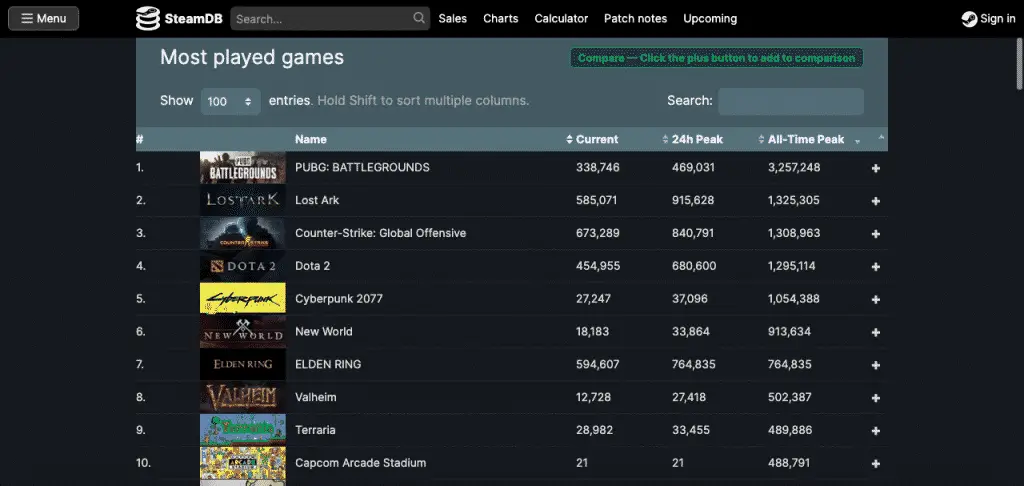The height and width of the screenshot is (486, 1024).
Task: Add Lost Ark to comparison with plus
Action: click(x=876, y=201)
